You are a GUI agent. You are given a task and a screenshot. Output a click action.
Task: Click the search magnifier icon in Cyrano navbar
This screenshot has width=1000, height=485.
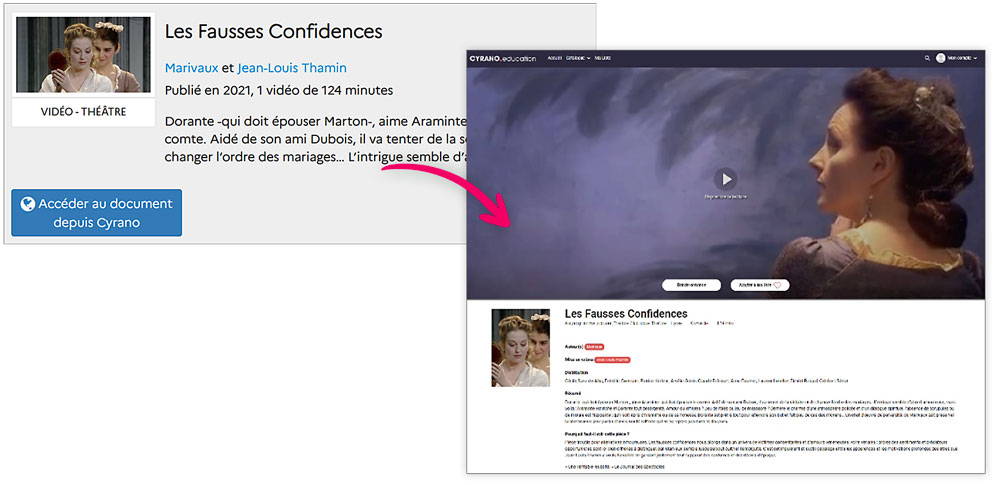click(927, 58)
